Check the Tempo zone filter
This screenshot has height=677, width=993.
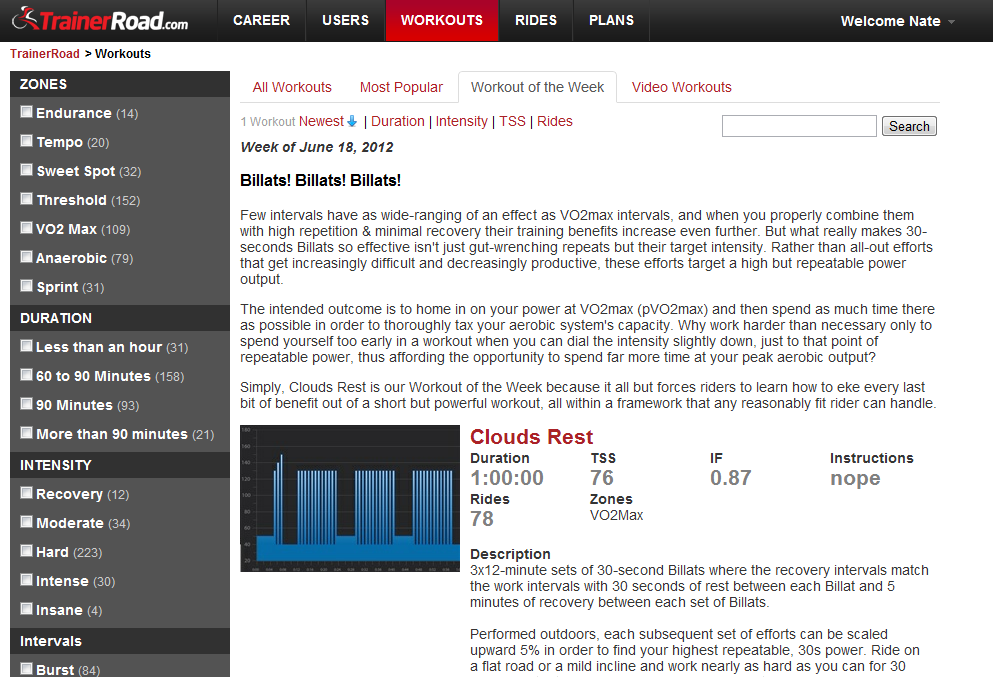click(x=27, y=141)
